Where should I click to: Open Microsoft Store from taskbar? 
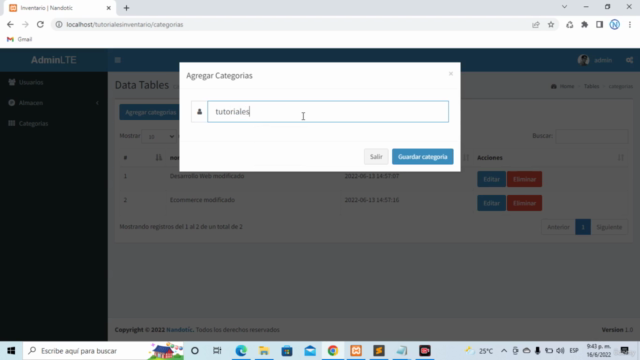coord(287,351)
